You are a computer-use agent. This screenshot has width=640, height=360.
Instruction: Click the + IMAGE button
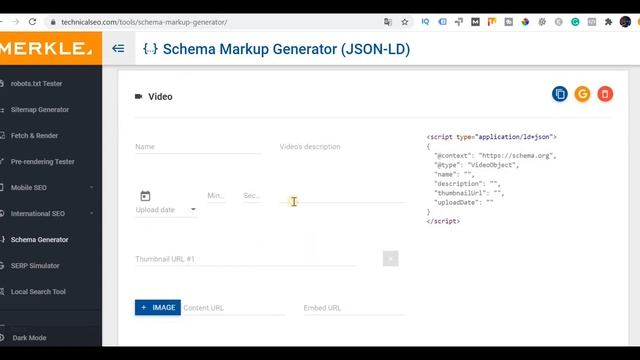pyautogui.click(x=158, y=307)
